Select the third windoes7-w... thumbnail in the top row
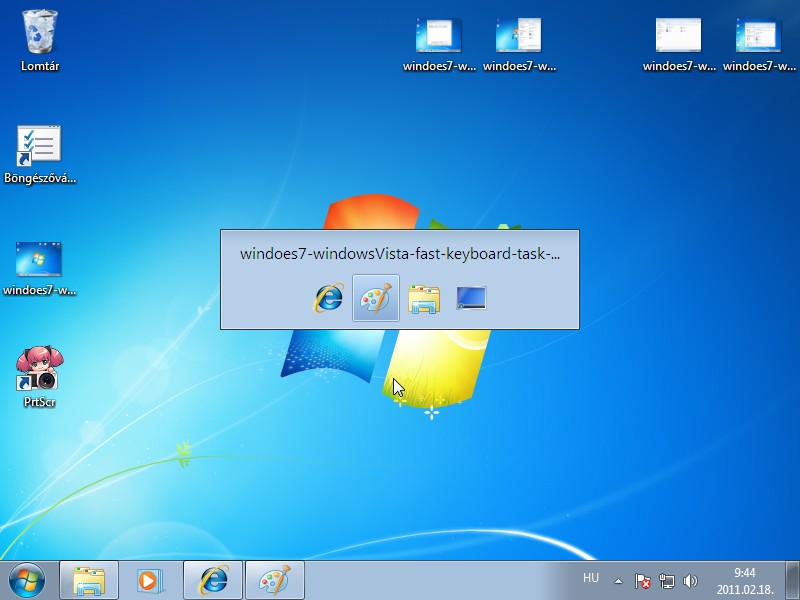800x600 pixels. (679, 44)
